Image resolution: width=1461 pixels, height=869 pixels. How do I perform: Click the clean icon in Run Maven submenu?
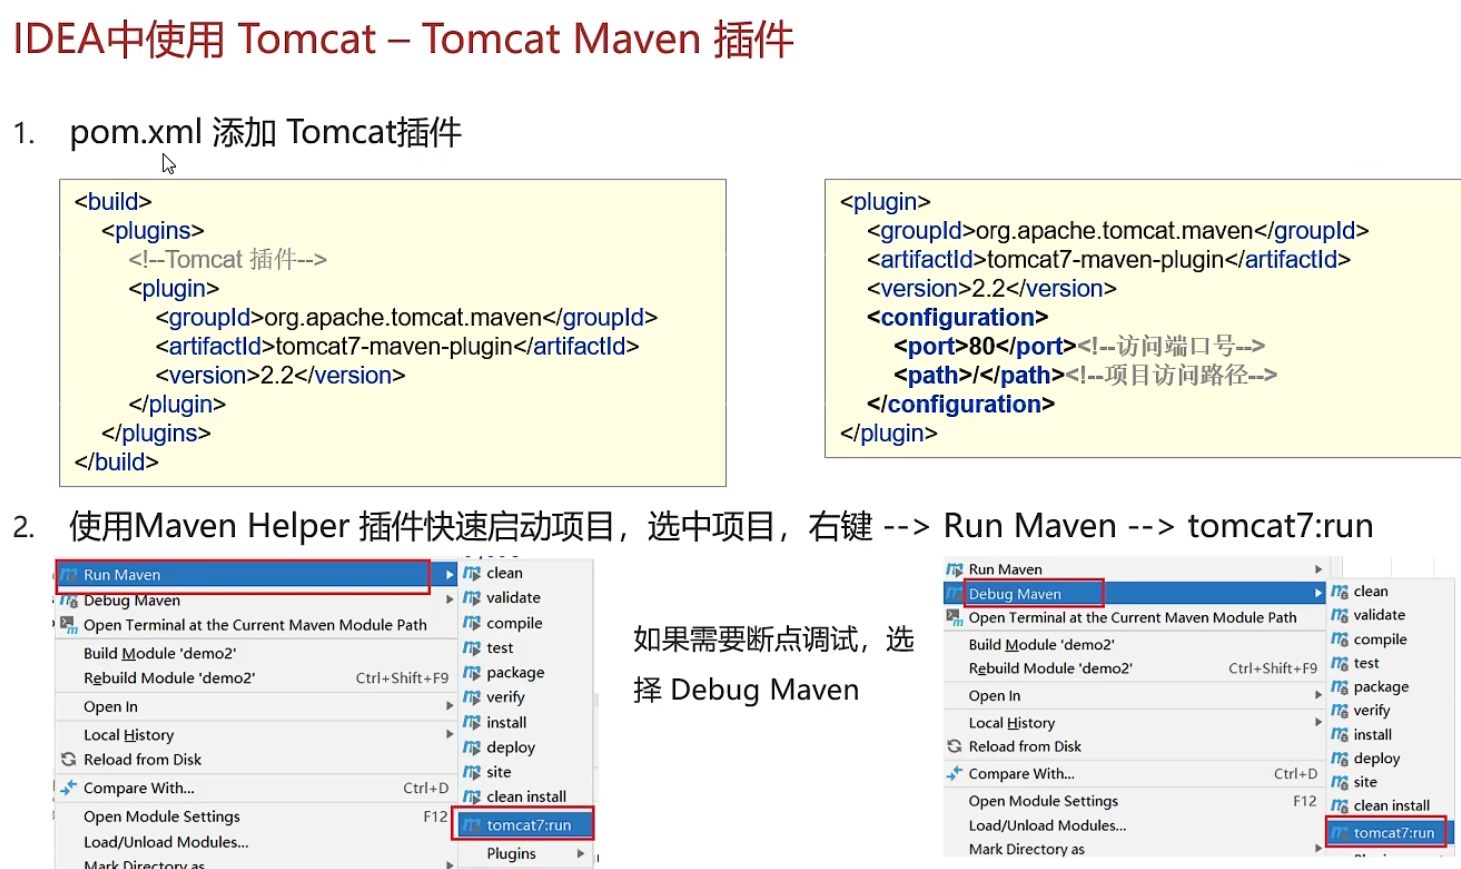click(472, 573)
